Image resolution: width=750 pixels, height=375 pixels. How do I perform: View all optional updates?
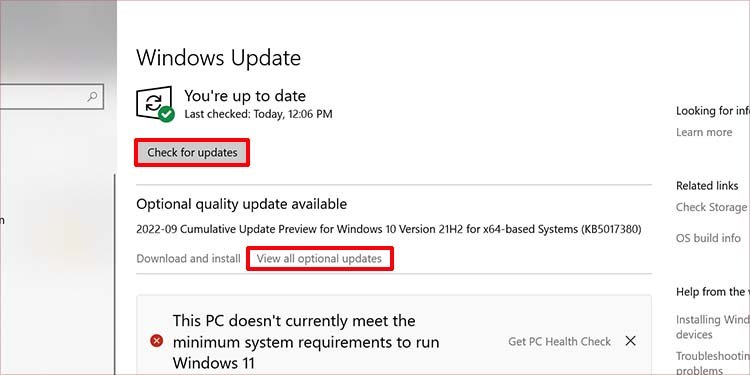pos(320,259)
